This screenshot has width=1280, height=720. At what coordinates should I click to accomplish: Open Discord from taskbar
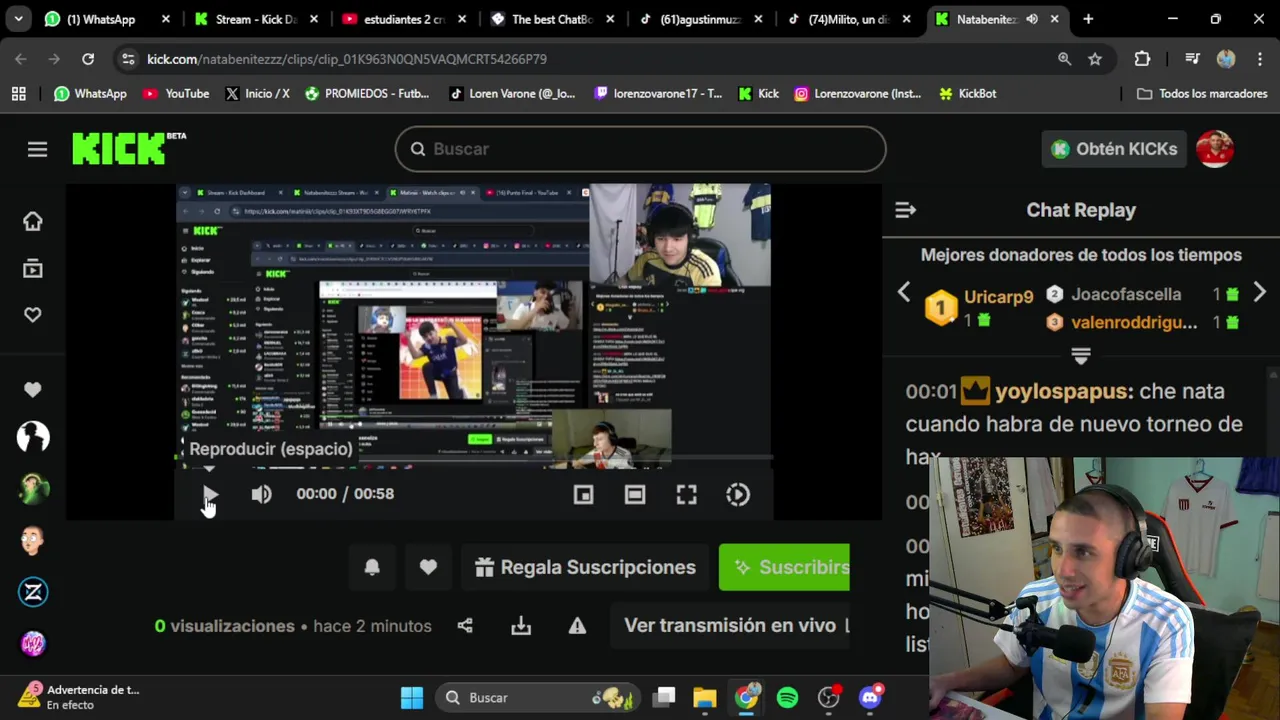(870, 697)
